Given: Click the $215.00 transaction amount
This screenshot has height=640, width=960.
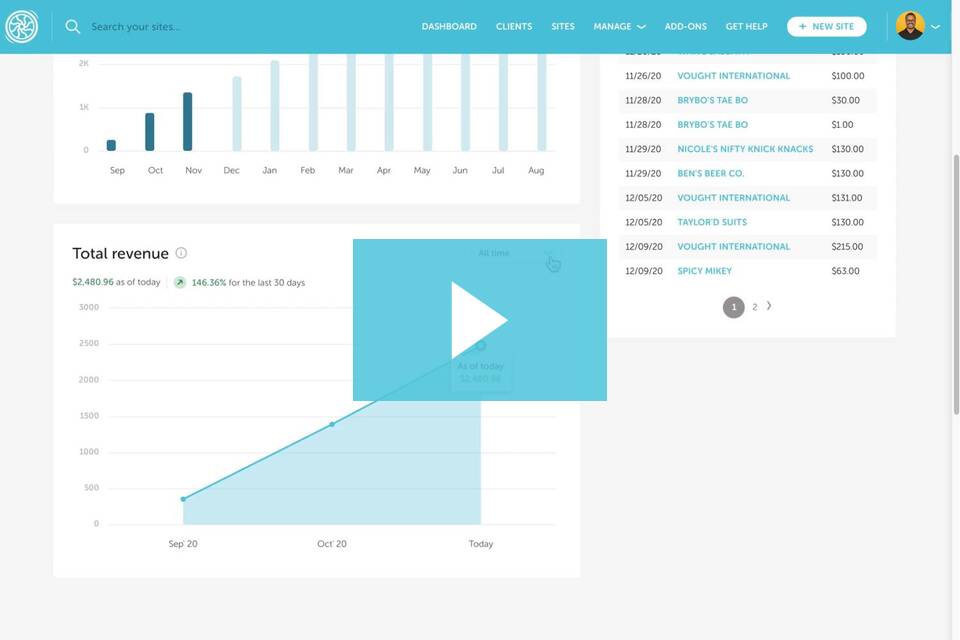Looking at the screenshot, I should point(847,247).
